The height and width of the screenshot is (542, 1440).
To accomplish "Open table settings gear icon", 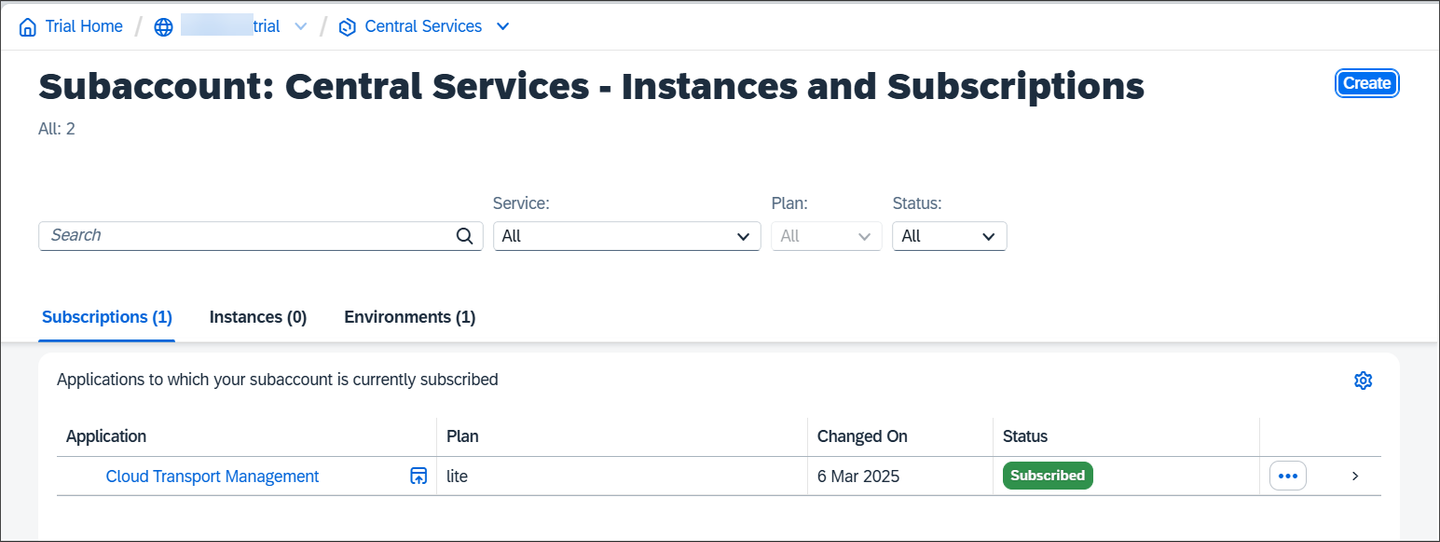I will point(1363,380).
